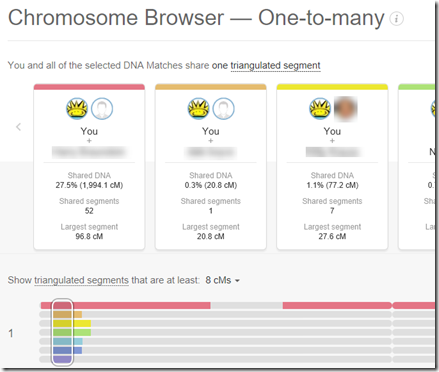439x372 pixels.
Task: Select the match card with 77.2 cM shared
Action: [x=332, y=167]
